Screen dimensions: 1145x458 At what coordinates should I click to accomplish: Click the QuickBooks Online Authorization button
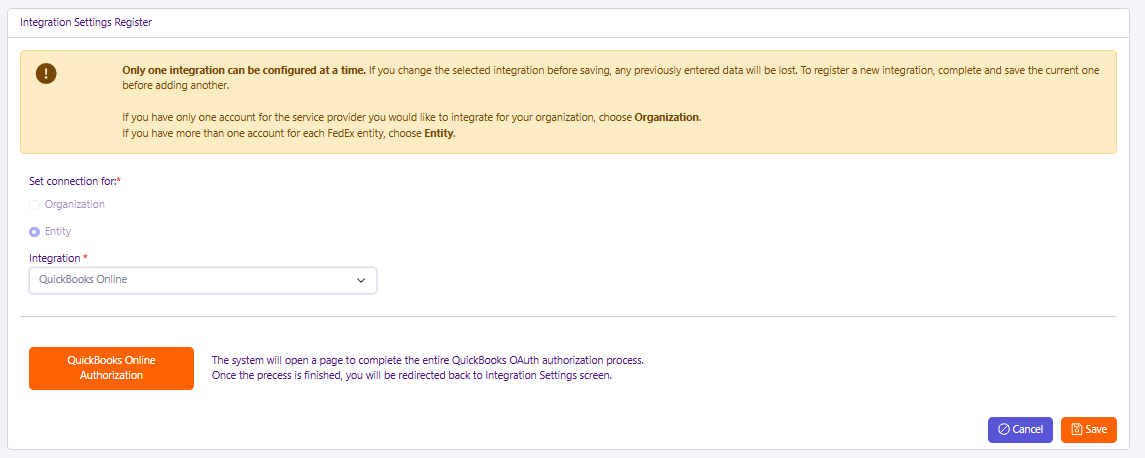coord(112,368)
